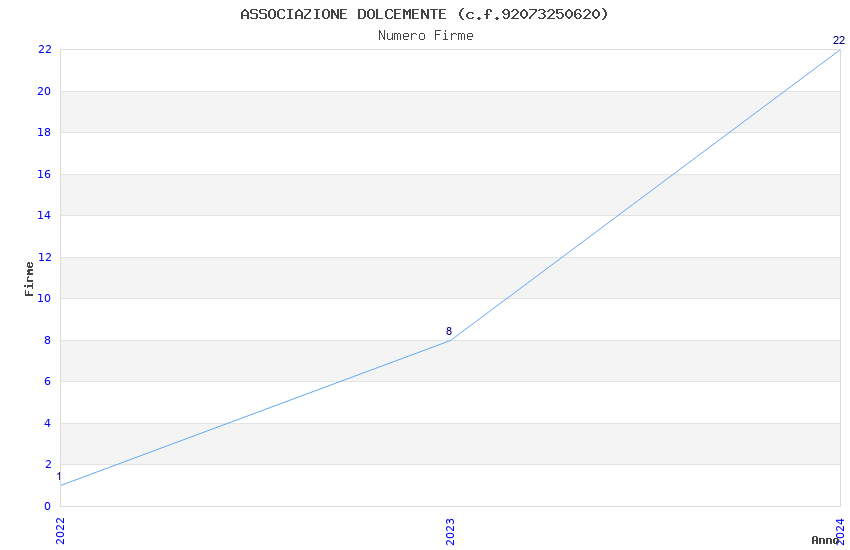Click the y-axis tick label 4
Screen dimensions: 850x550
[48, 423]
